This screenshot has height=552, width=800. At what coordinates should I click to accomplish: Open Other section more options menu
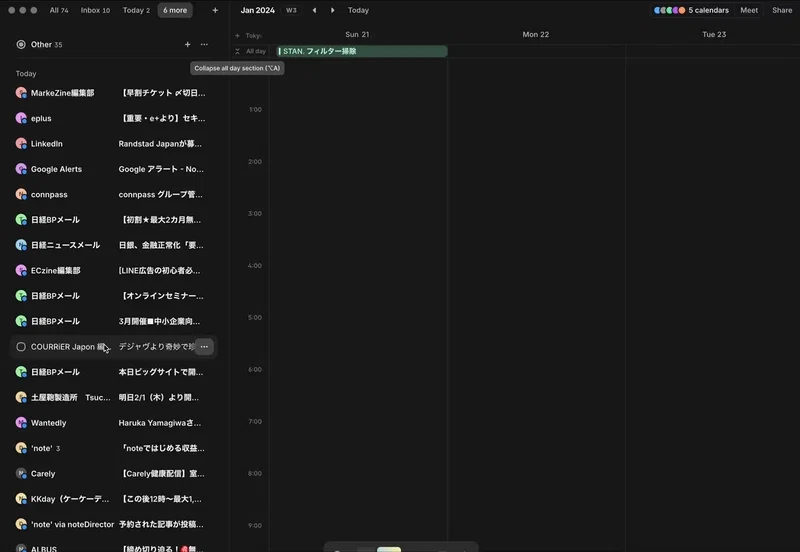point(204,44)
